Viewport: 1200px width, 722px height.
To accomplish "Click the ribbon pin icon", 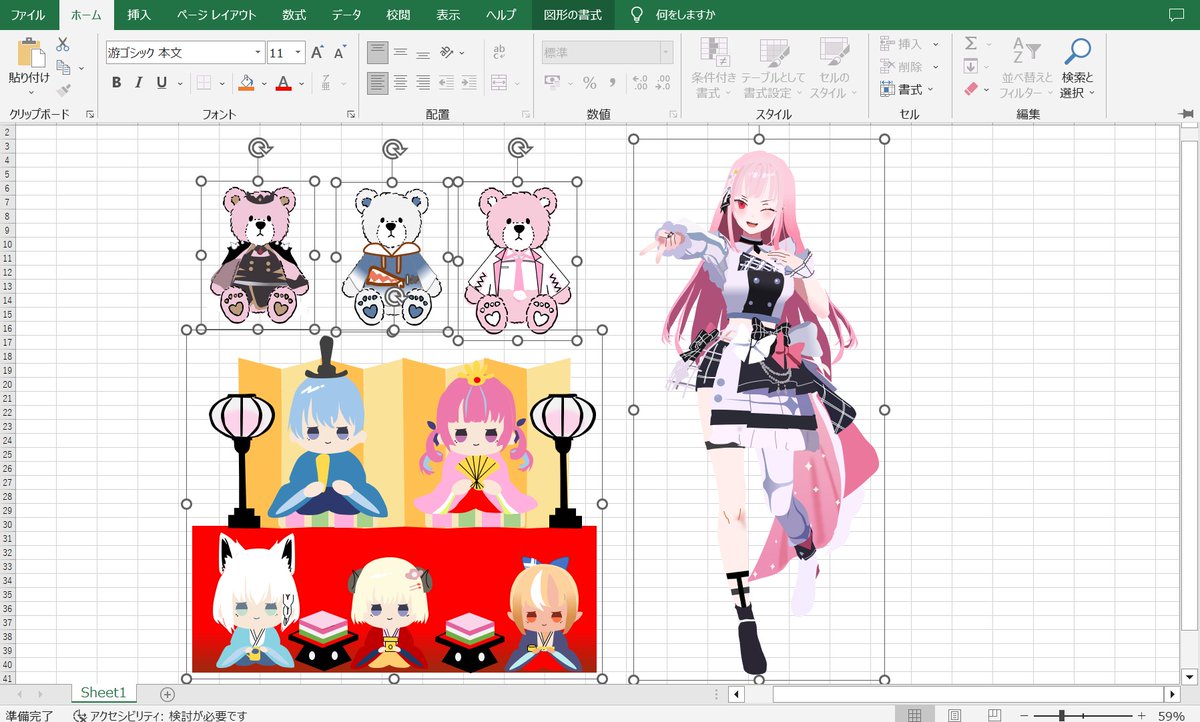I will tap(1186, 114).
